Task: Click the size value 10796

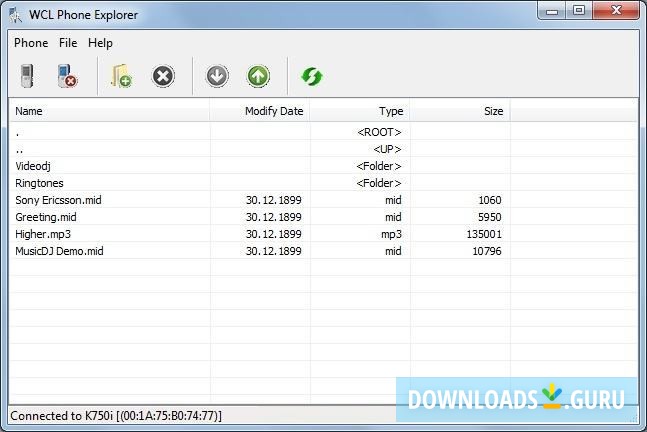Action: point(487,251)
